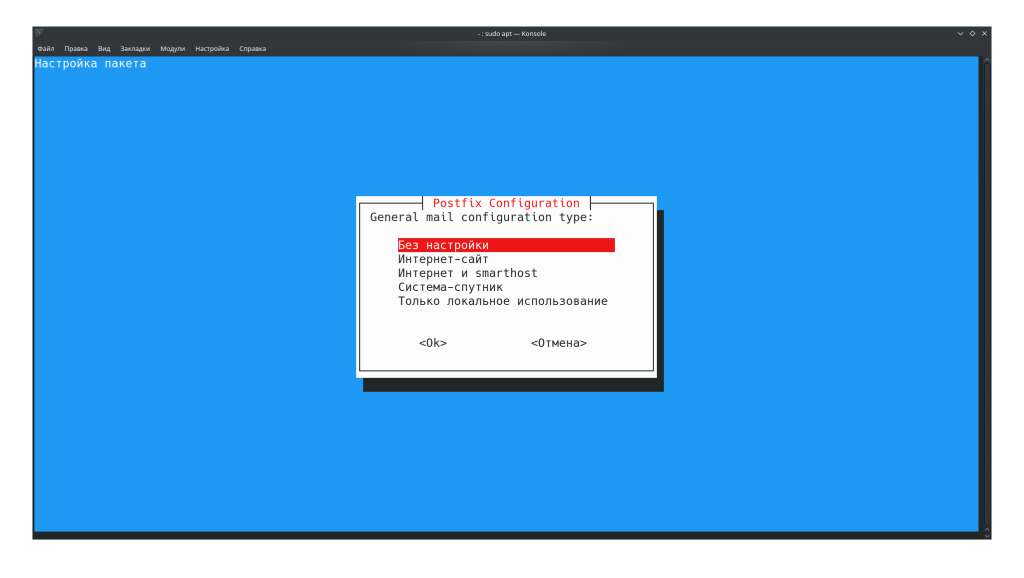Screen dimensions: 1024x578
Task: Select the 'Без настройки' option
Action: click(x=506, y=245)
